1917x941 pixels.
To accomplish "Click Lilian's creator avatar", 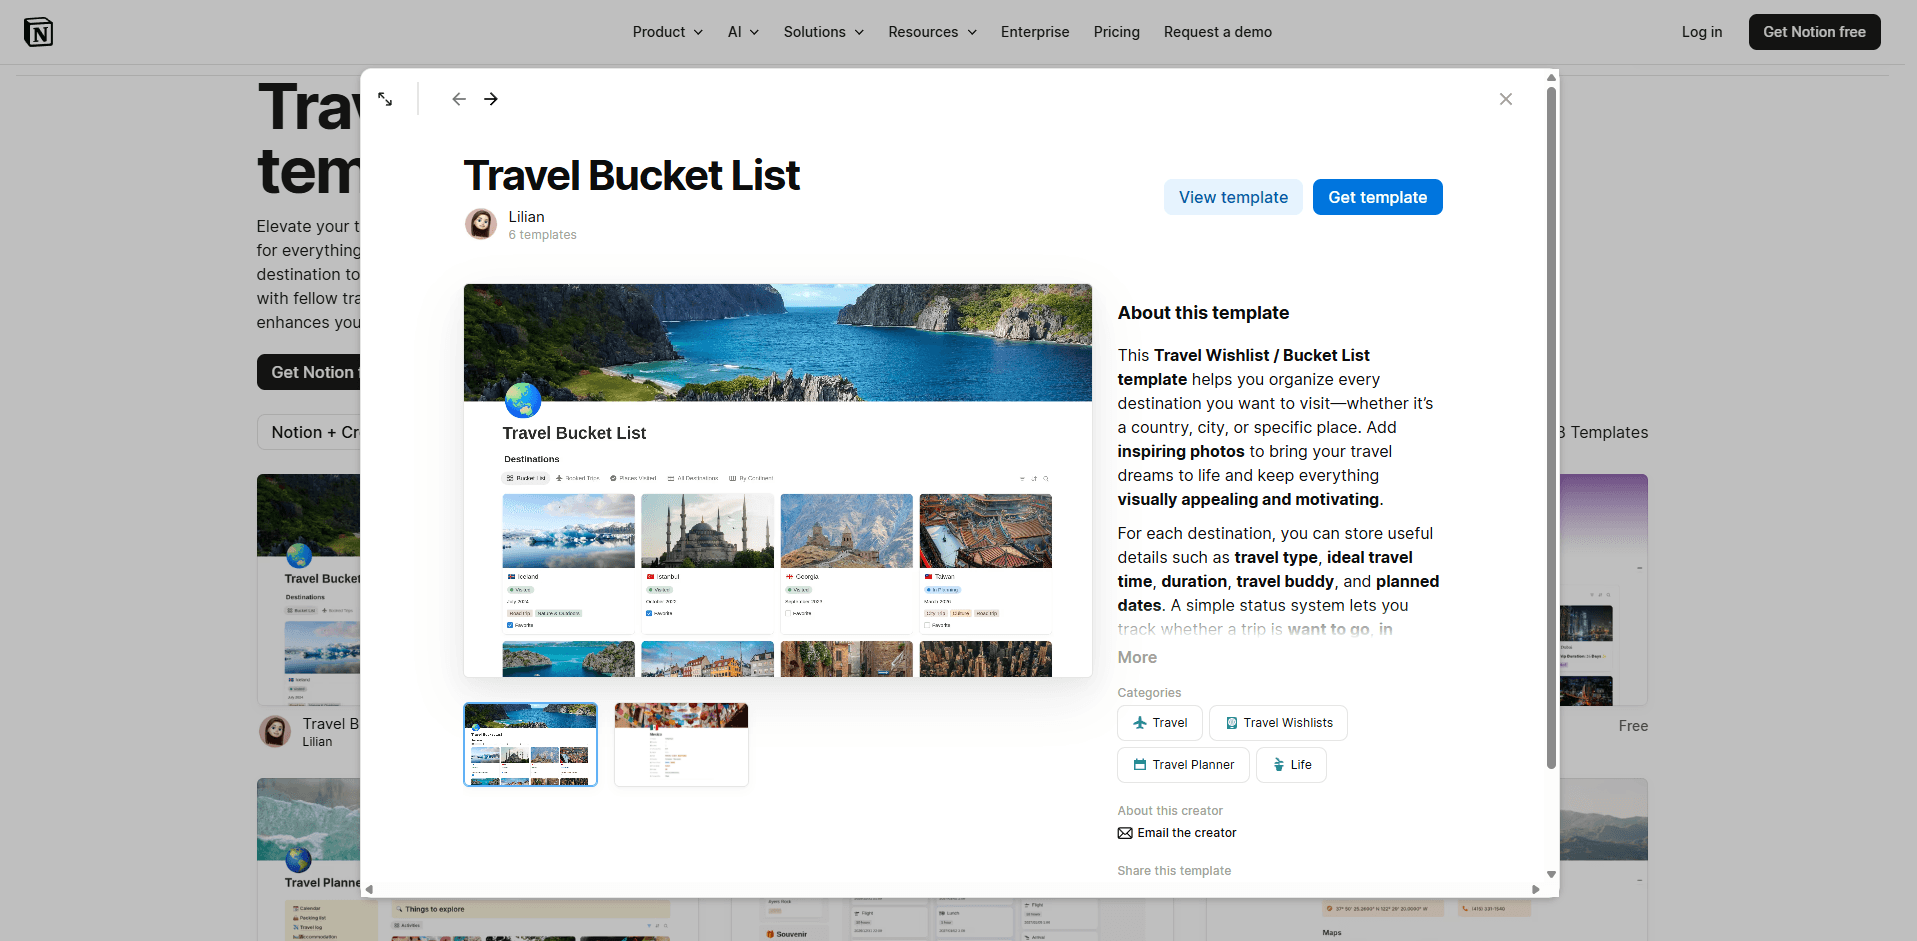I will pos(481,224).
